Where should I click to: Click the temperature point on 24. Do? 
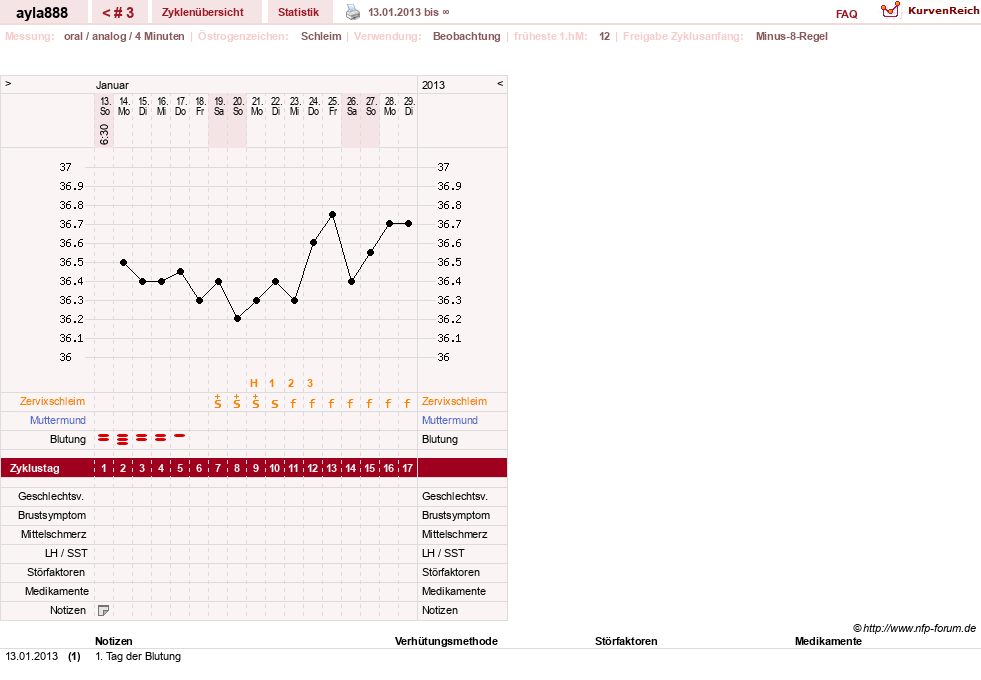coord(313,243)
